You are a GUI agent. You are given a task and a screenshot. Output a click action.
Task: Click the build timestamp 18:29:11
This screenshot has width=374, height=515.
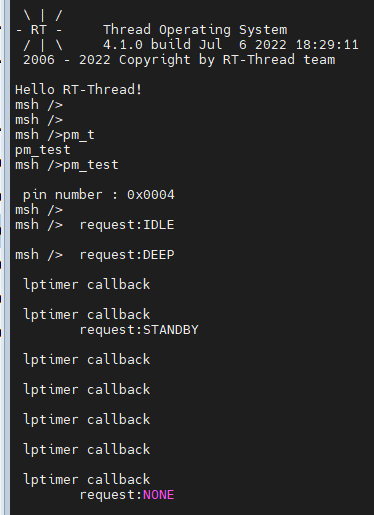[x=327, y=45]
